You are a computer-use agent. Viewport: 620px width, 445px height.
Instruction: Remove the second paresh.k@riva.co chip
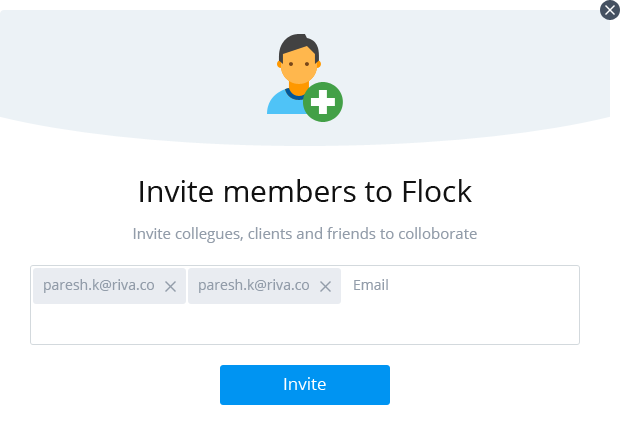click(325, 286)
